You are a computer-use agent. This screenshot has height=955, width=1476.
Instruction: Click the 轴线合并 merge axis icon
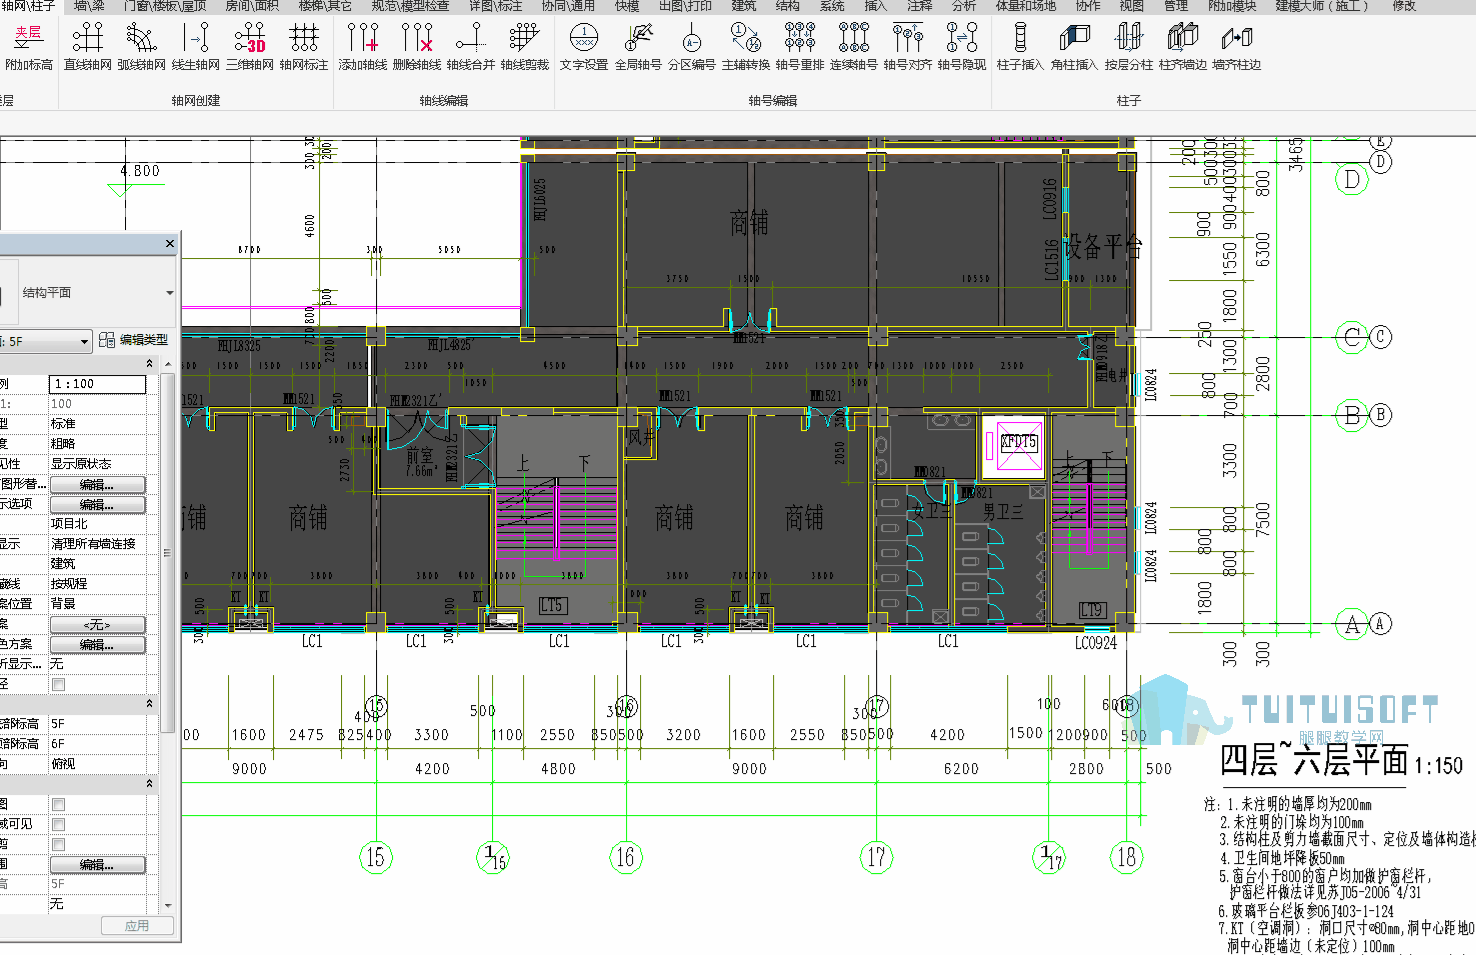[470, 46]
